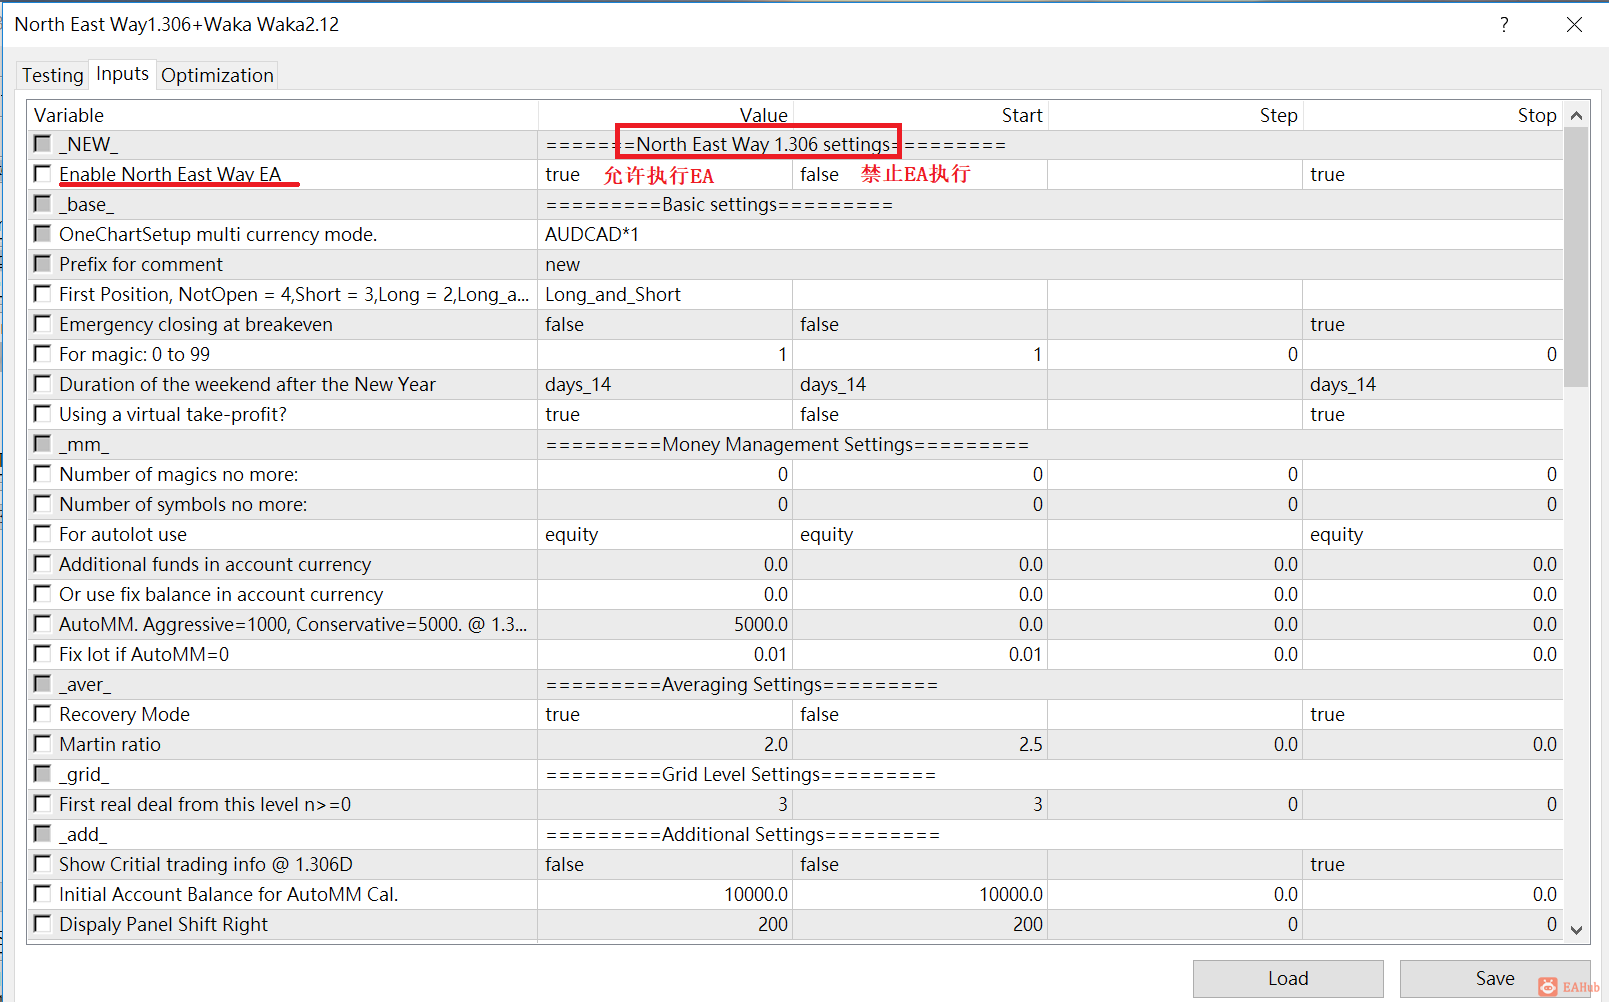The width and height of the screenshot is (1609, 1002).
Task: Check the Number of magics no more box
Action: coord(43,474)
